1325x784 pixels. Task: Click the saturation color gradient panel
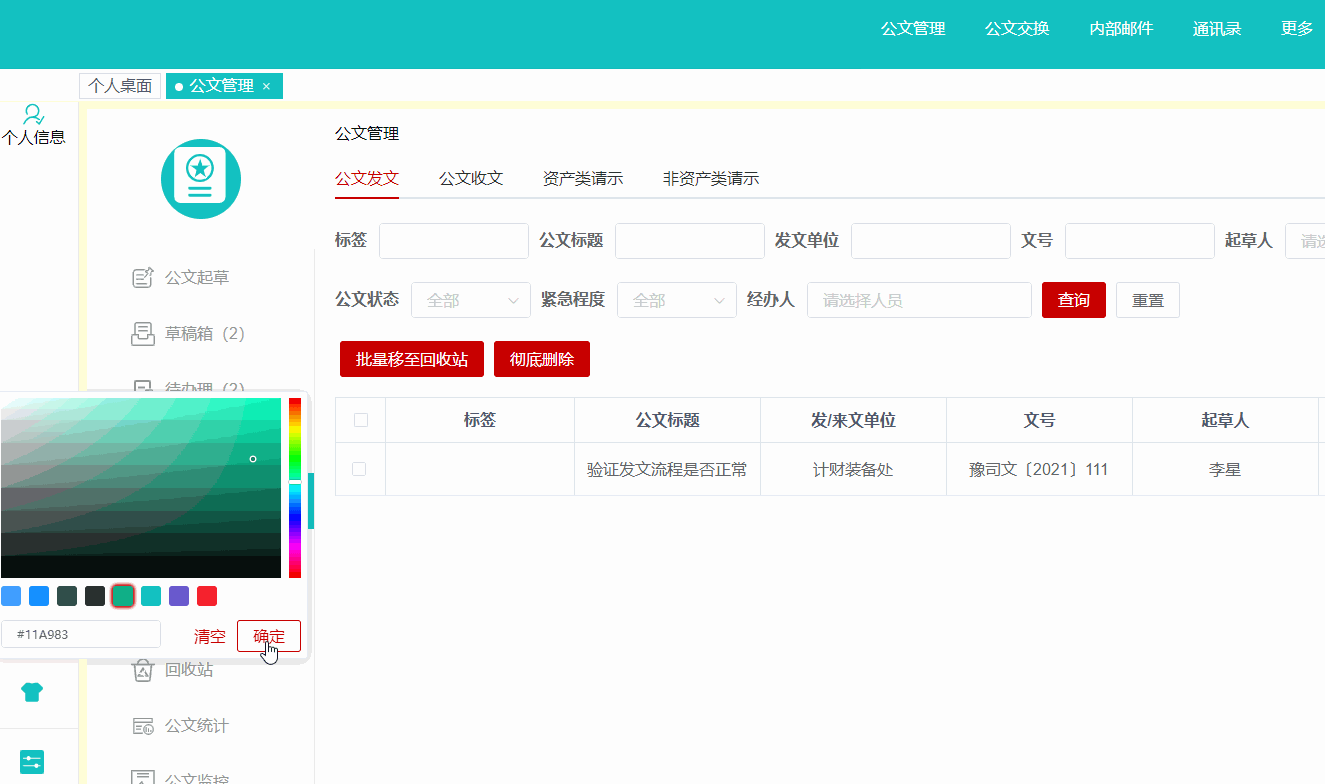click(x=141, y=488)
